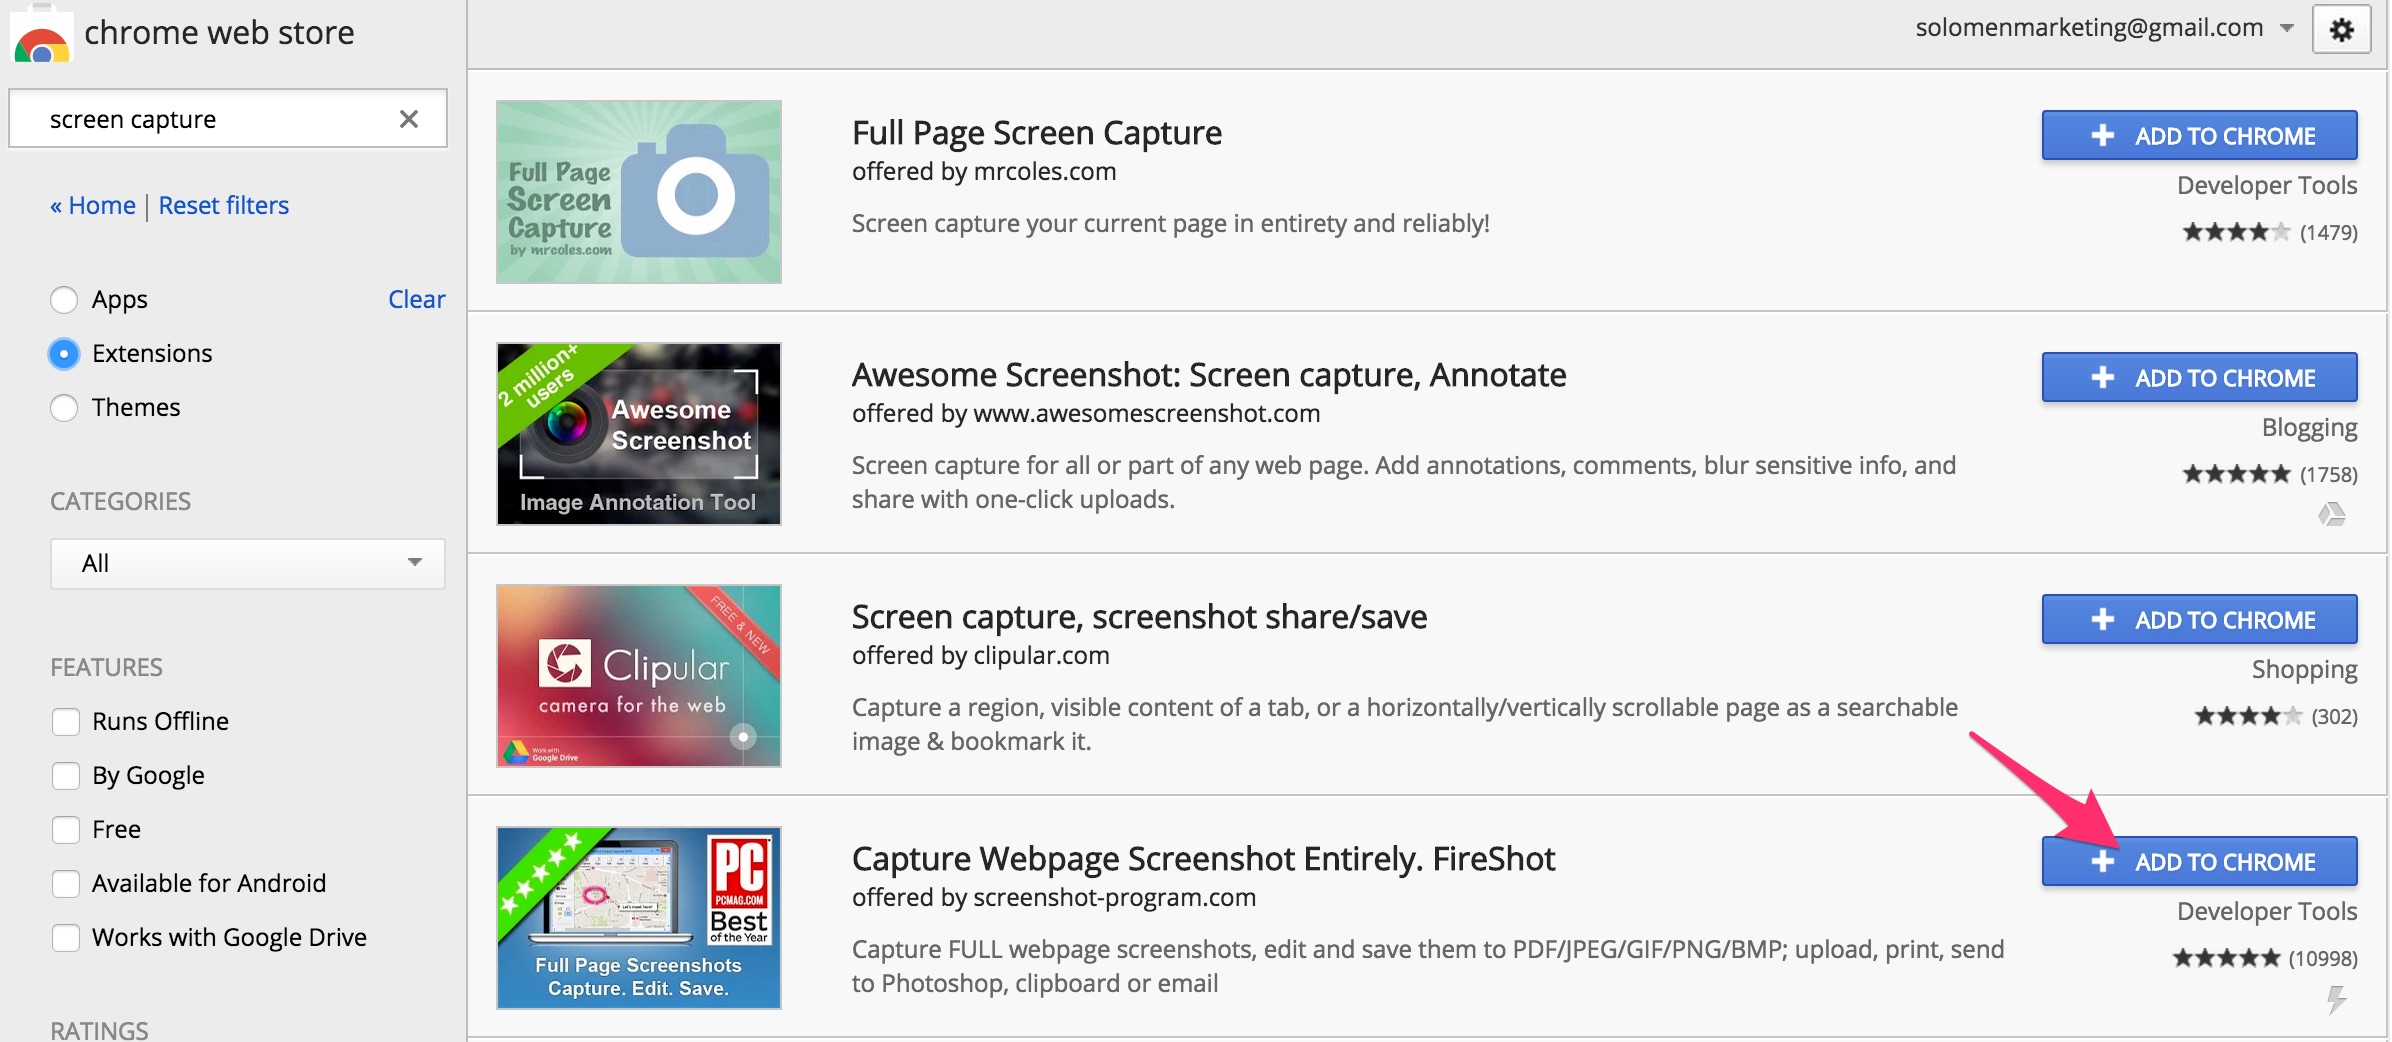Click the solomenmarketing@gmail.com account email
Viewport: 2392px width, 1042px height.
tap(2089, 28)
